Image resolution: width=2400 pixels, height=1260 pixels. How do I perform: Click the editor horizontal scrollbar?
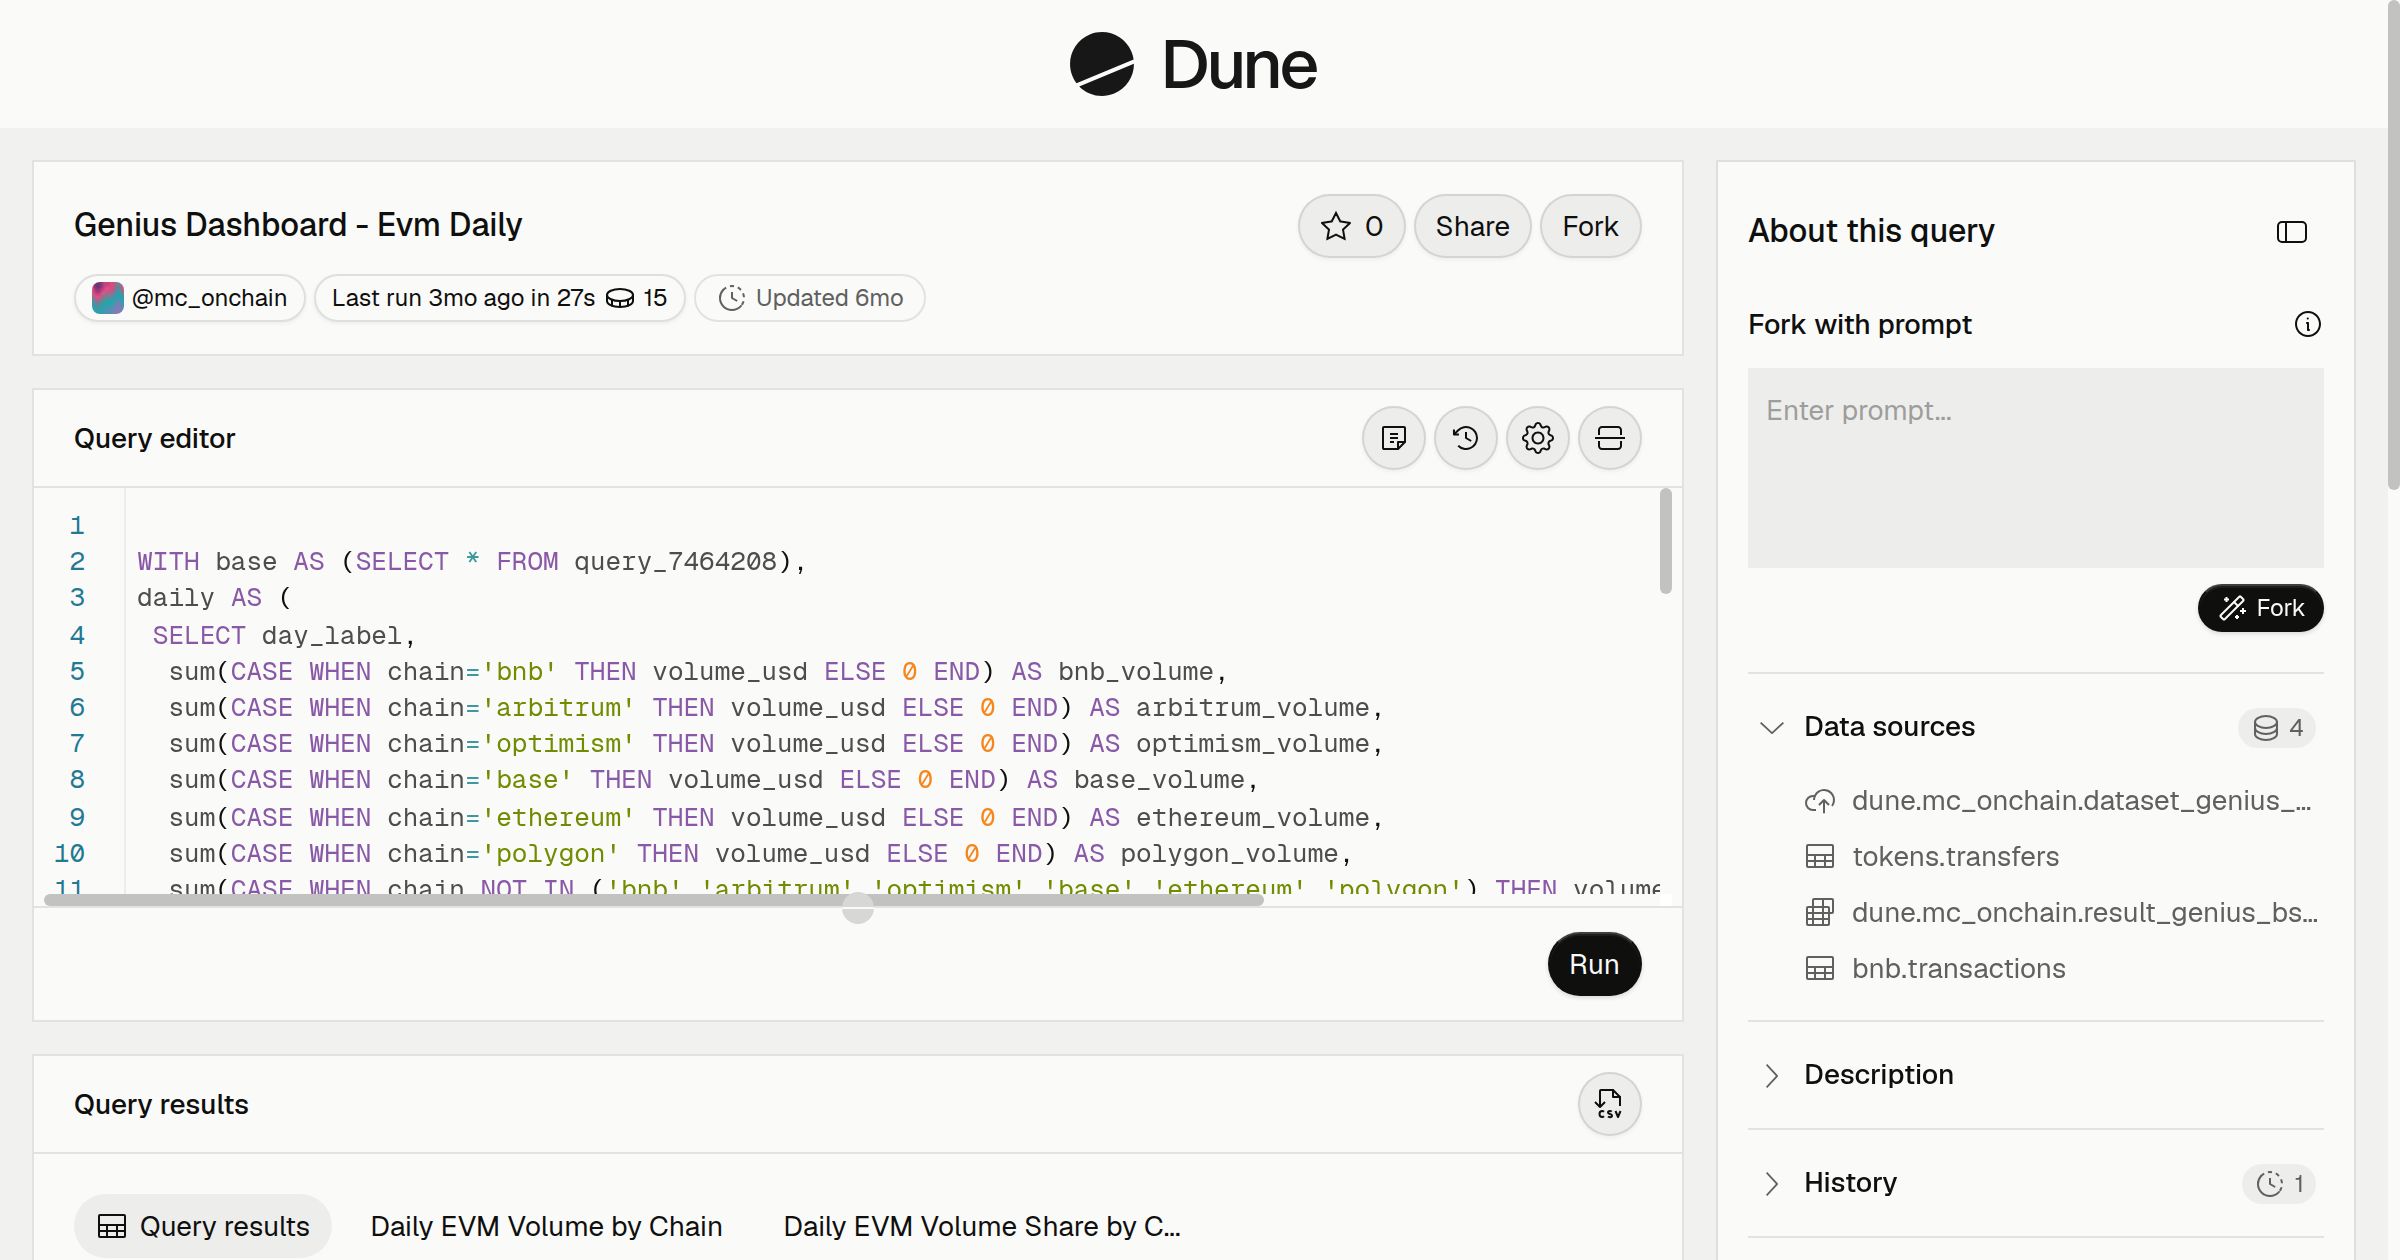click(x=654, y=899)
